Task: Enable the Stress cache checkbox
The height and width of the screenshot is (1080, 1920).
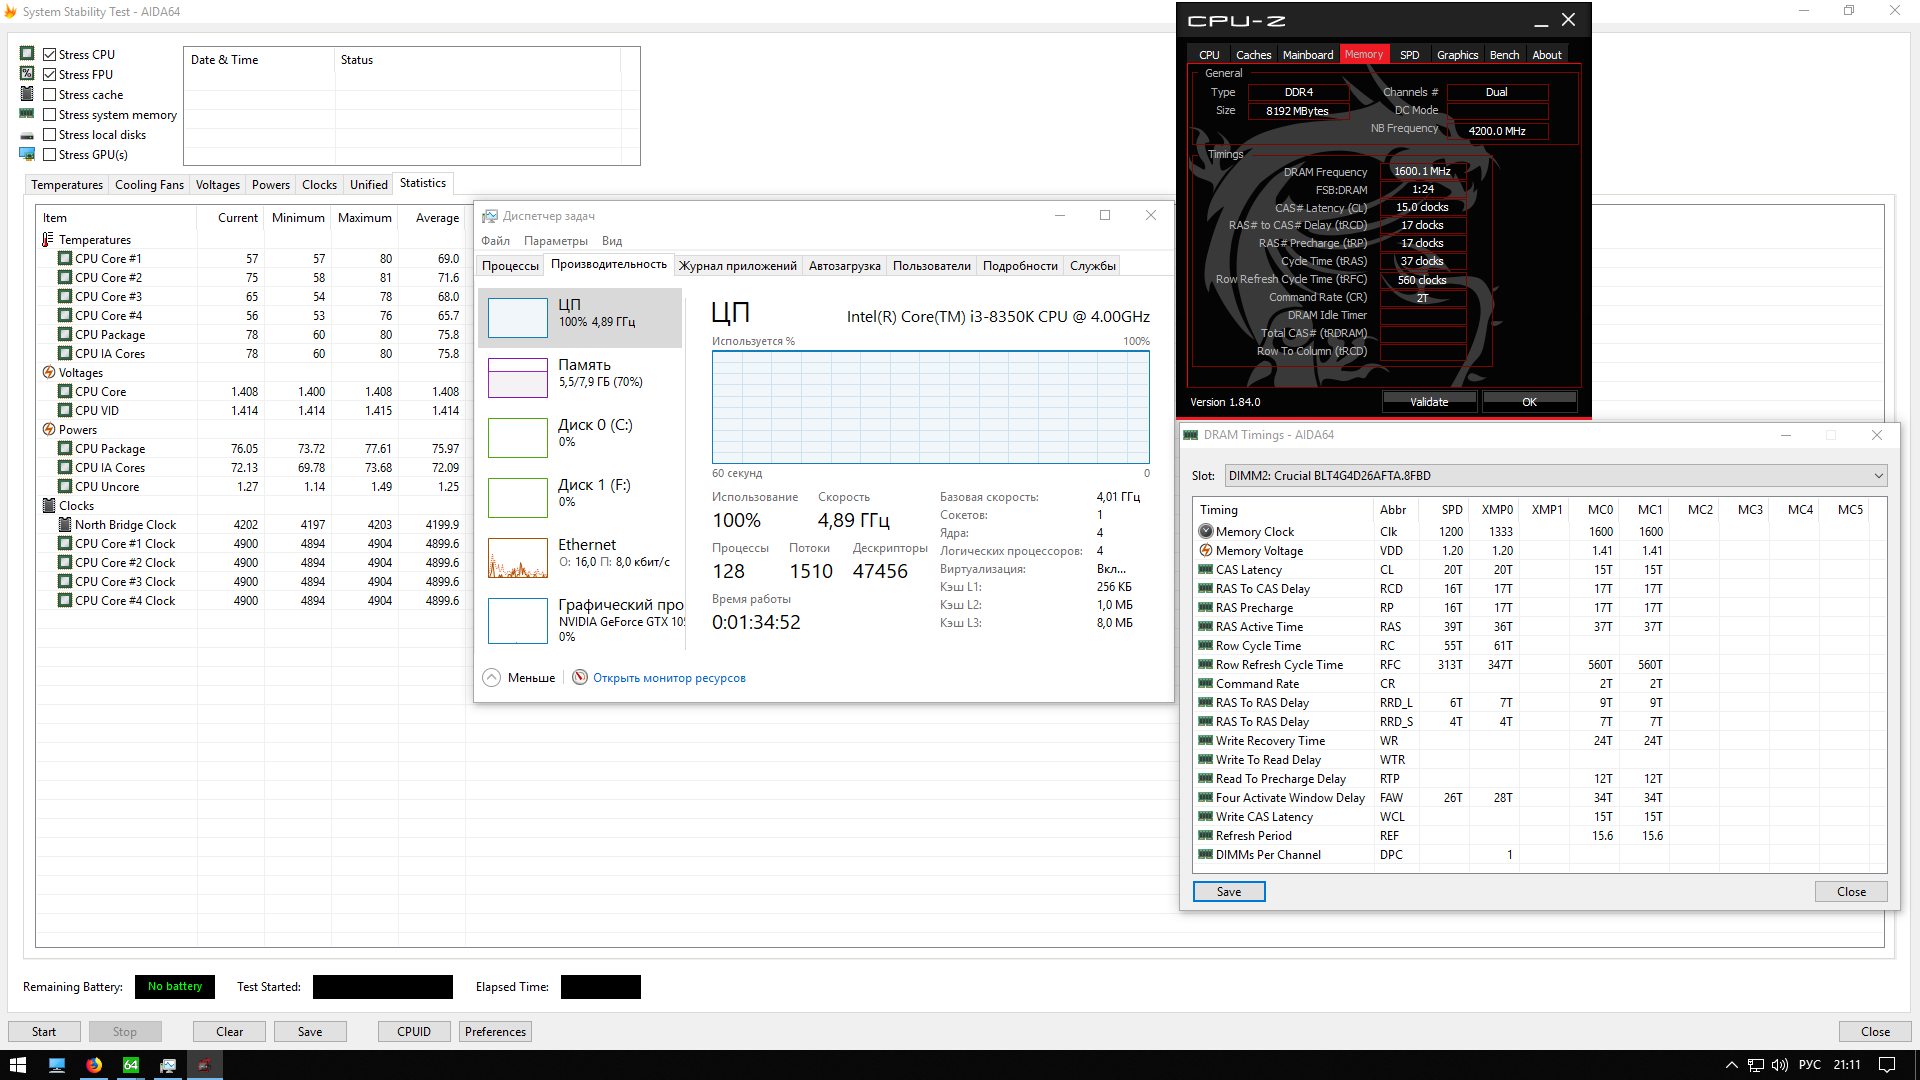Action: [49, 95]
